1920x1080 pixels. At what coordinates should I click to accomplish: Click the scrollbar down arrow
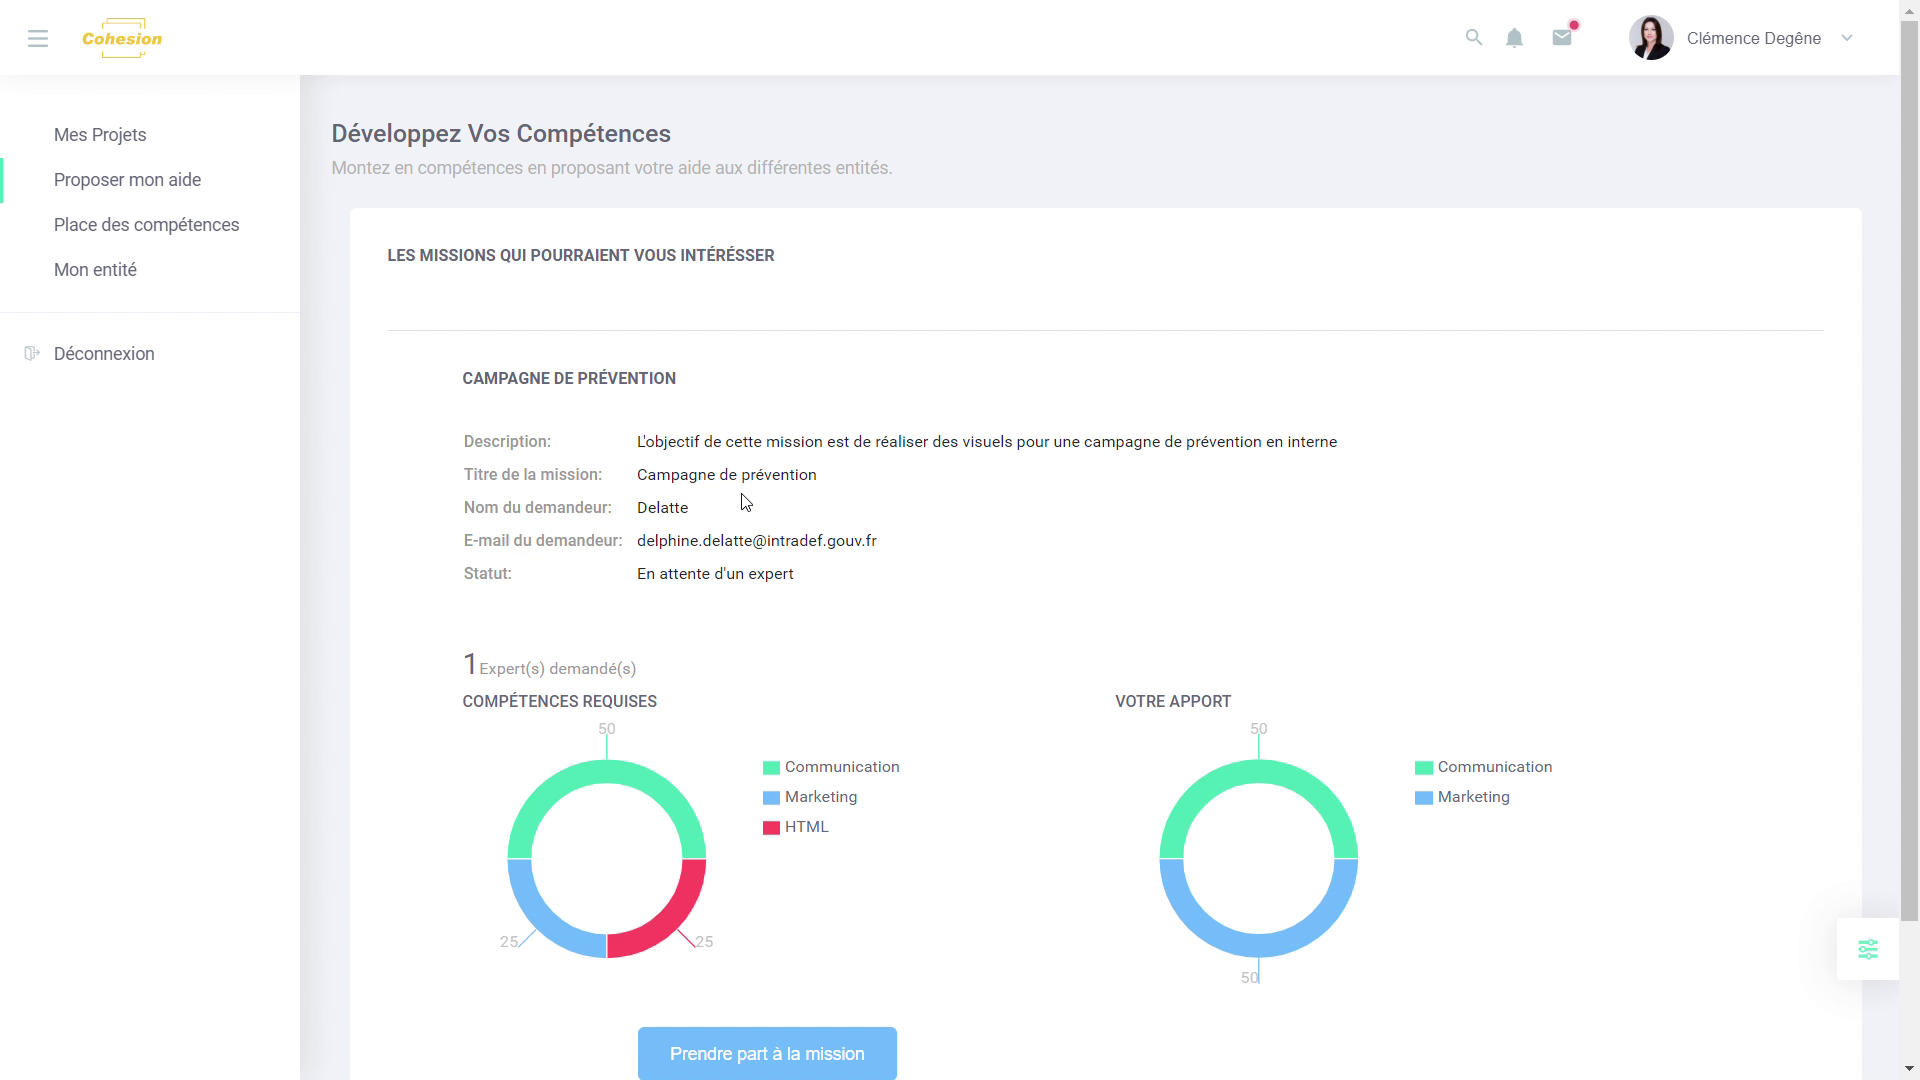[1908, 1069]
